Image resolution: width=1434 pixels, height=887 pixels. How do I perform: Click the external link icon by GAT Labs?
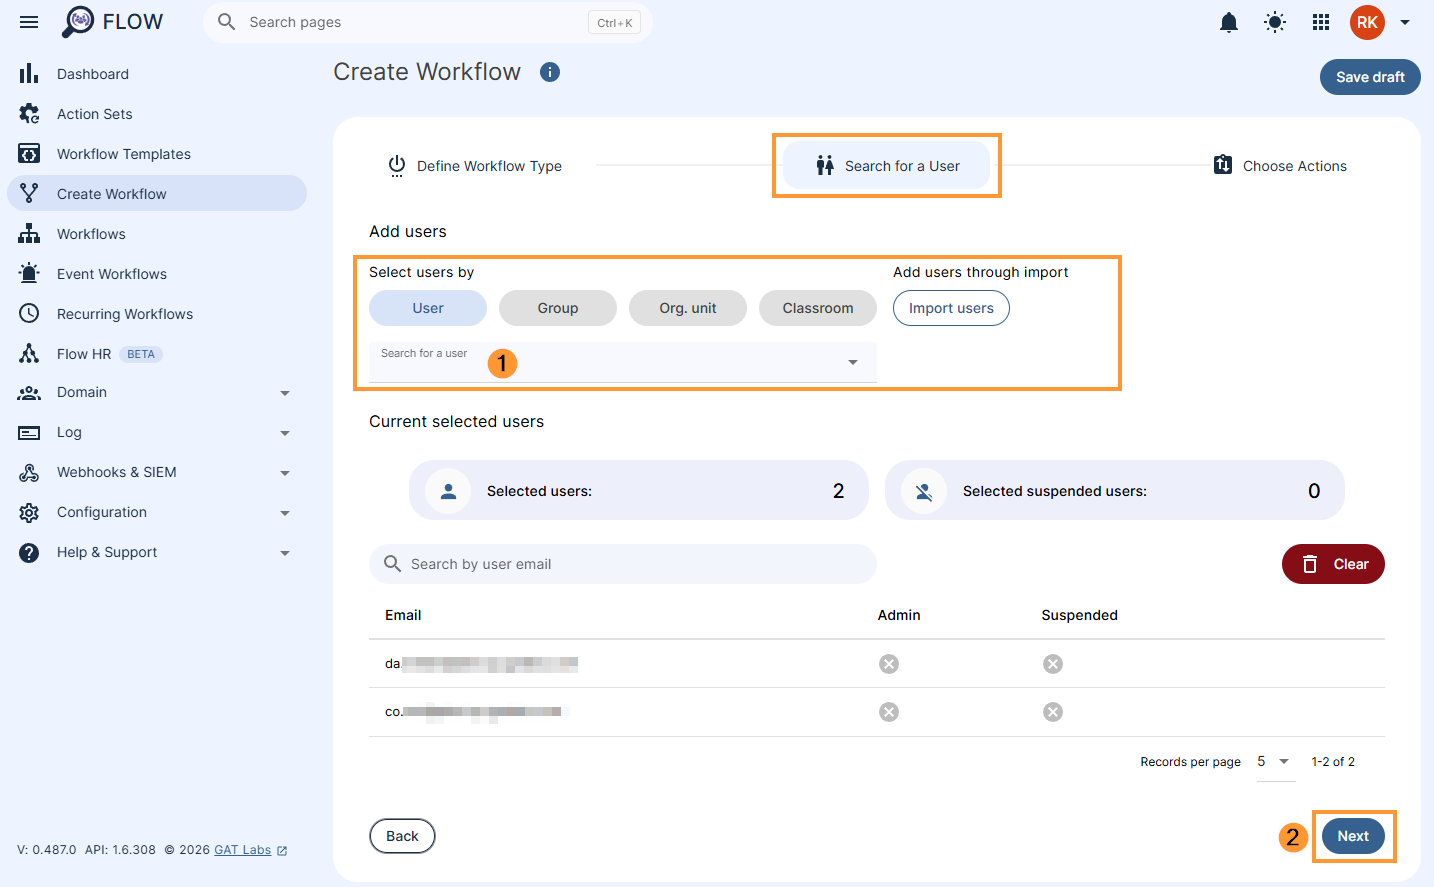tap(282, 851)
